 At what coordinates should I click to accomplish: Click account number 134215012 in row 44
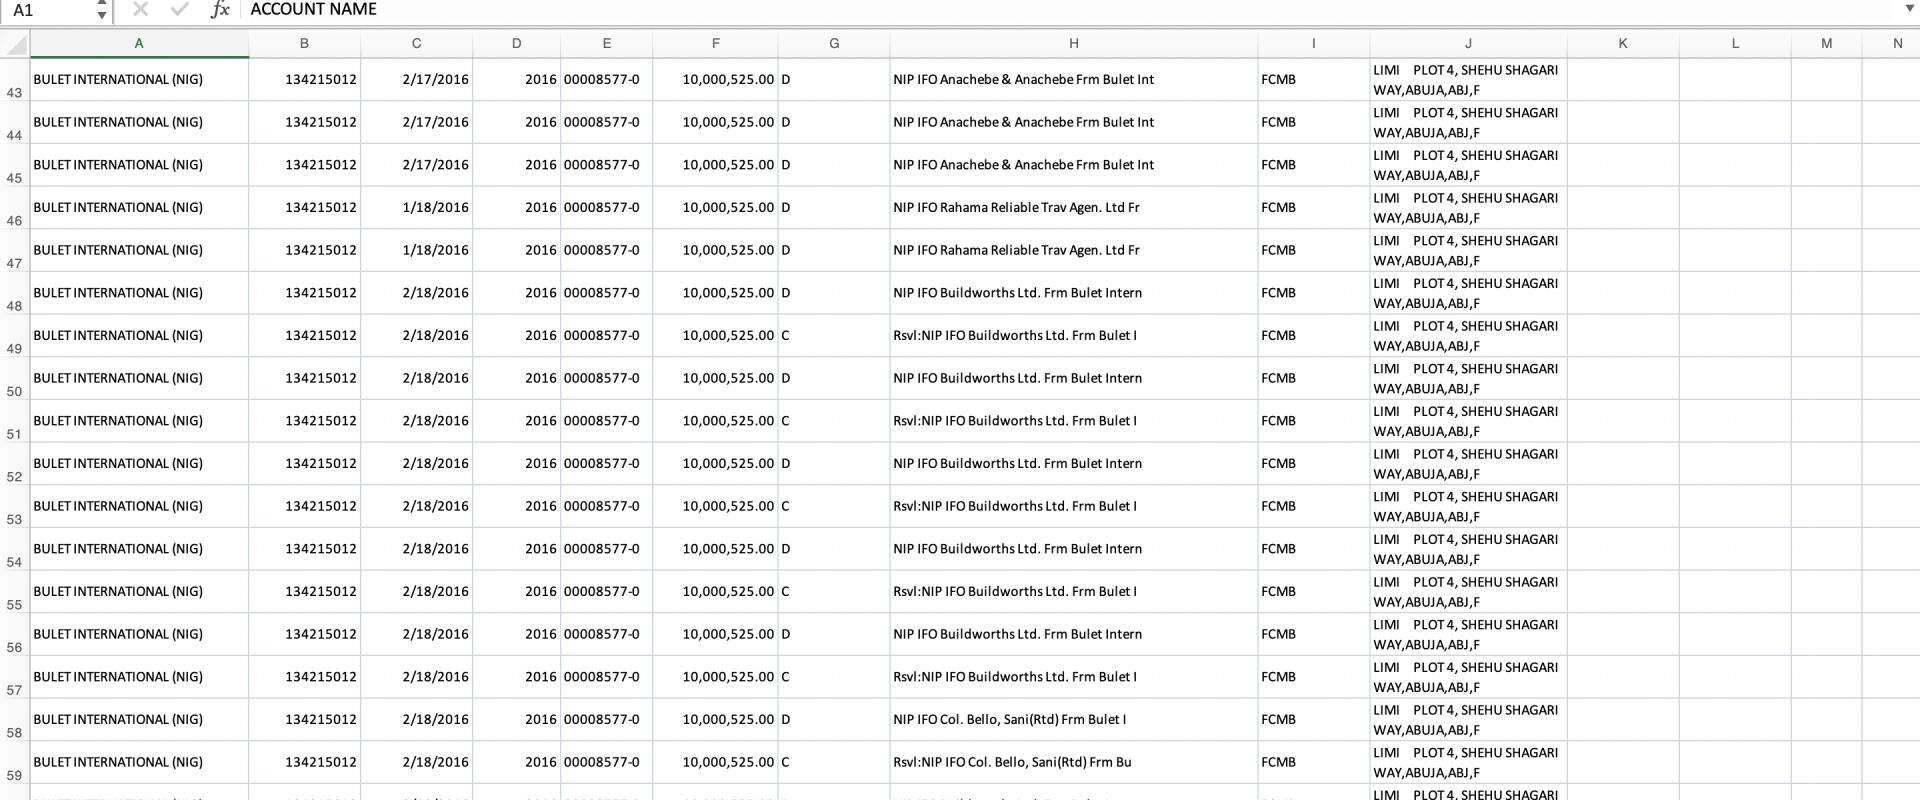tap(320, 122)
